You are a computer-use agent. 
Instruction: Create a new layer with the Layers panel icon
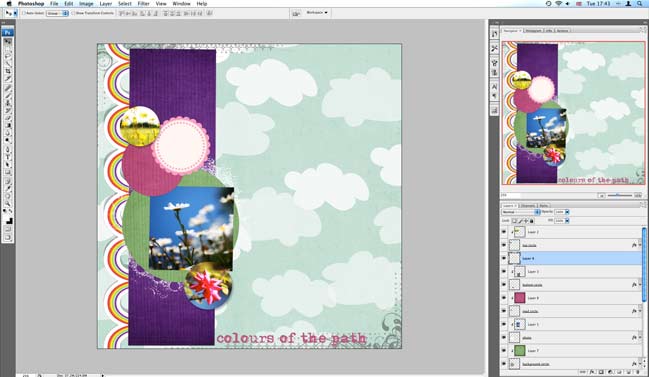(628, 372)
